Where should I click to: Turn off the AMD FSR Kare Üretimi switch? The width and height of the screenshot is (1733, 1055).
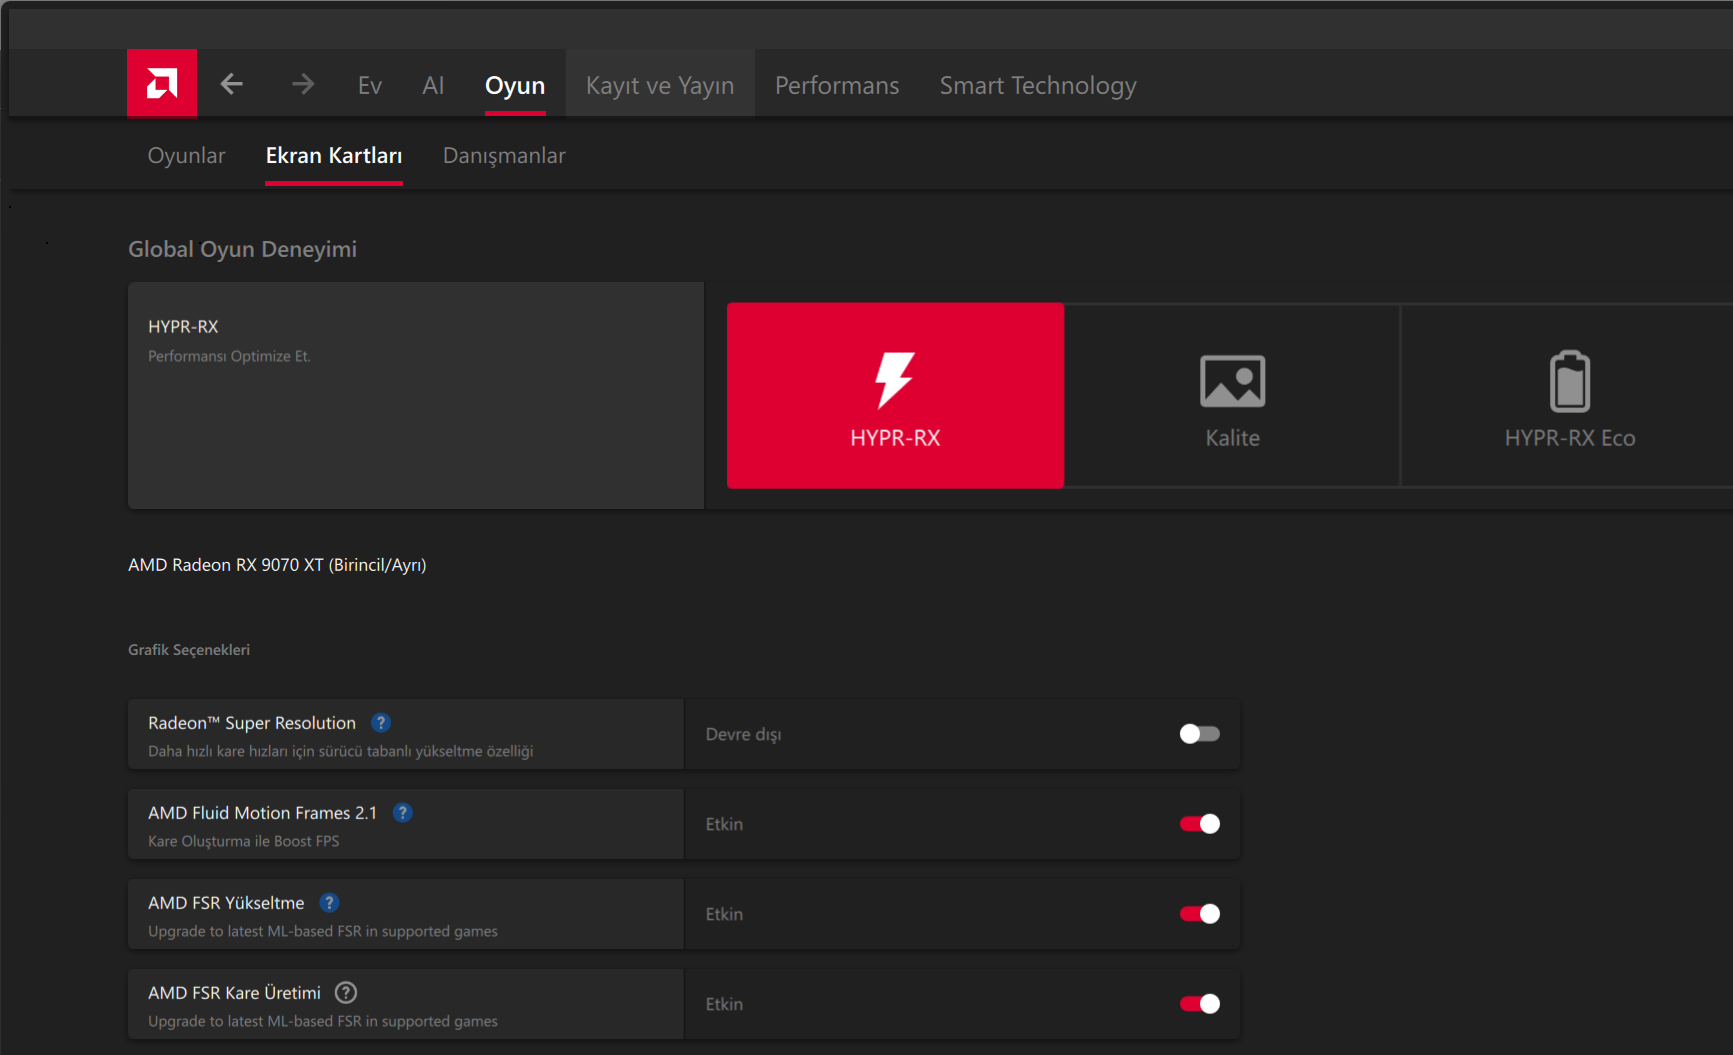(1199, 1004)
